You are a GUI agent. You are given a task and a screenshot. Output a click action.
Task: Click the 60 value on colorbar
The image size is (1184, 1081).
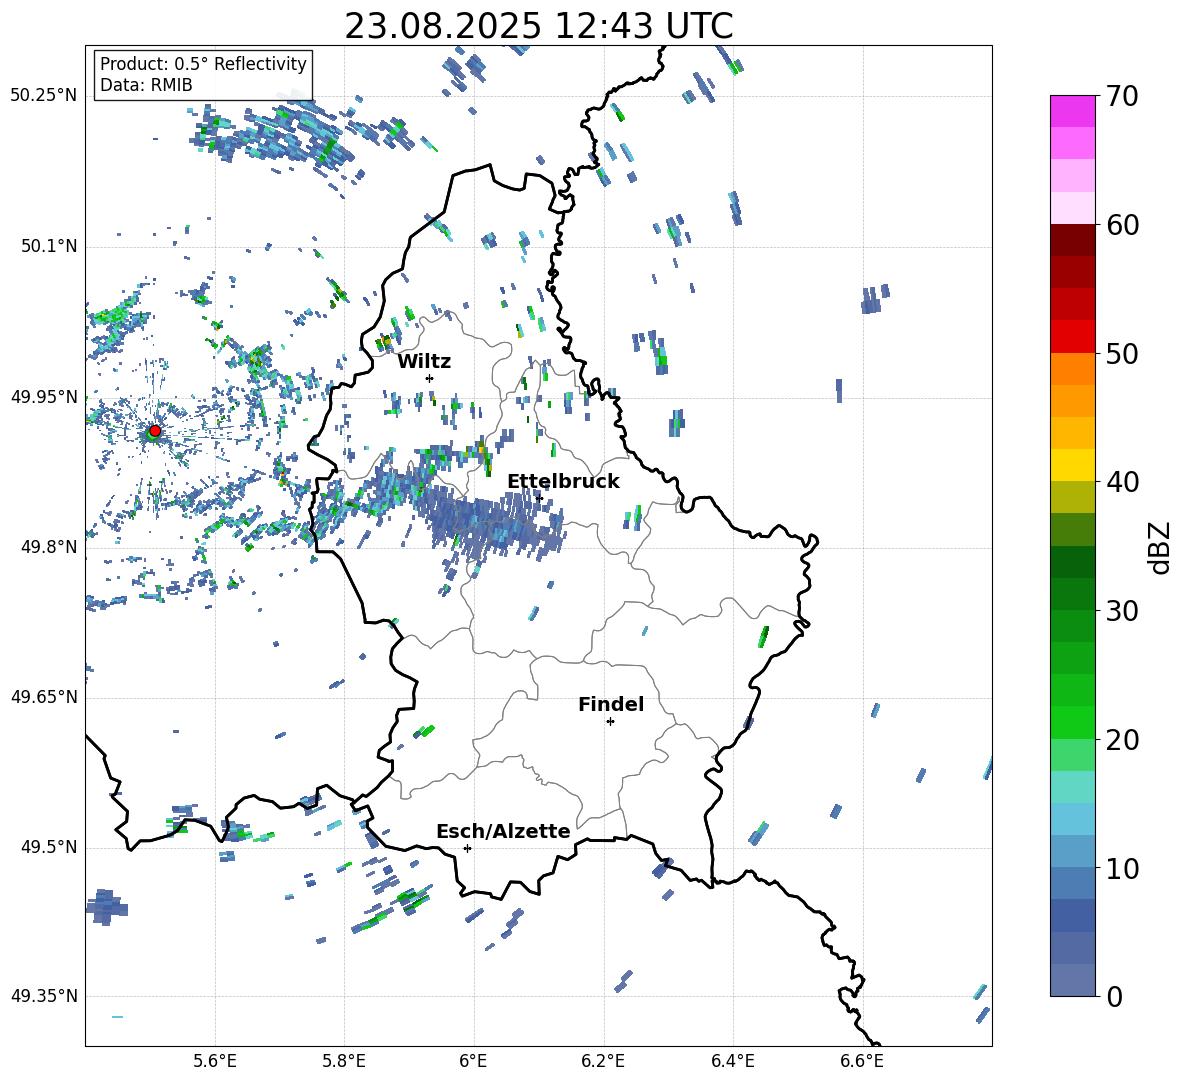[x=1122, y=225]
